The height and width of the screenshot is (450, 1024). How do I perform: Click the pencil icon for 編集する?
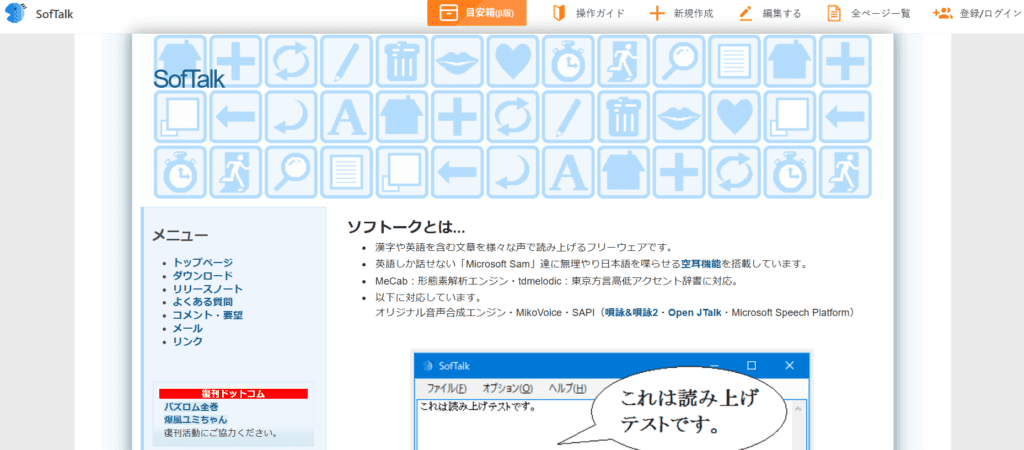pyautogui.click(x=745, y=13)
